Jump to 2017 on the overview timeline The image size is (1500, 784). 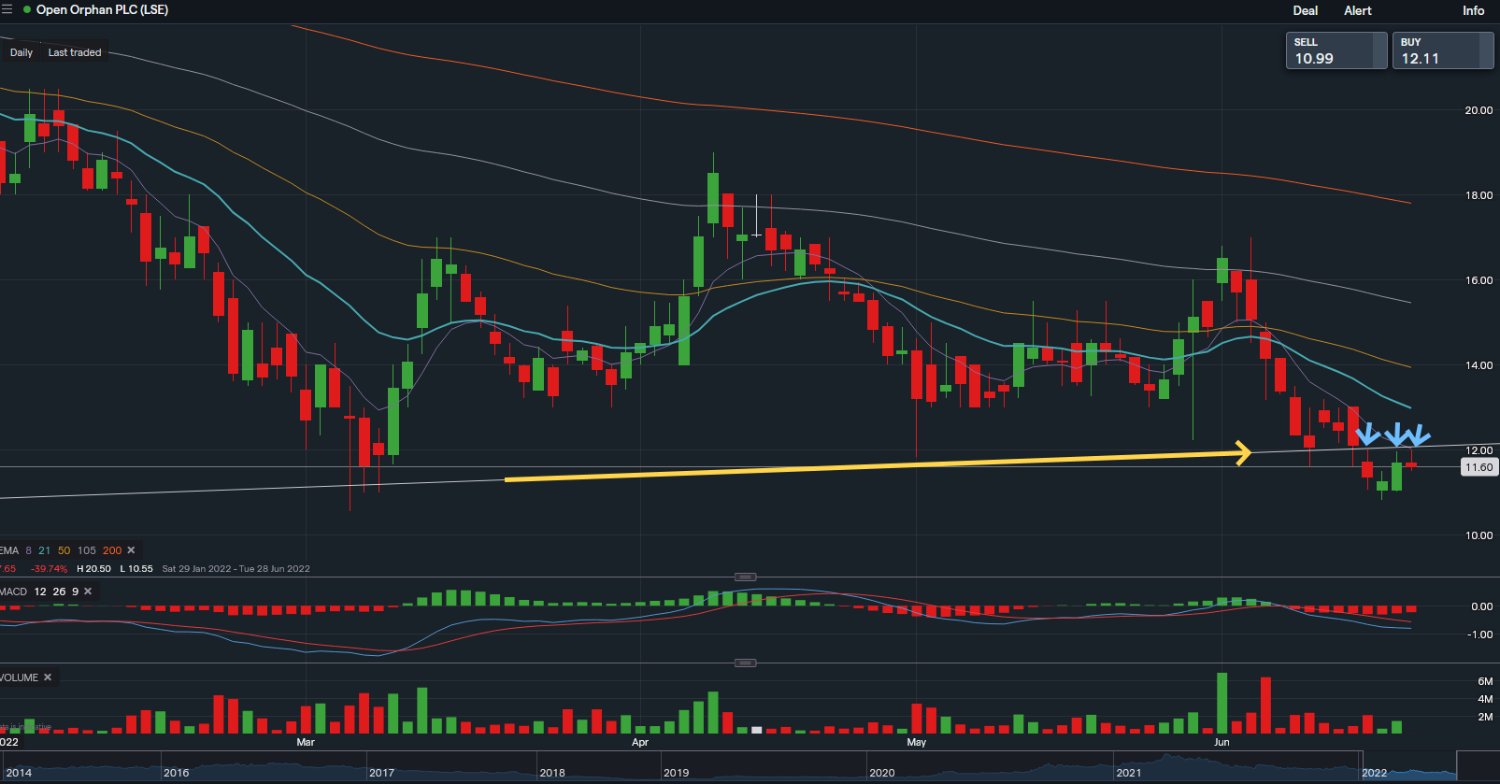tap(383, 773)
